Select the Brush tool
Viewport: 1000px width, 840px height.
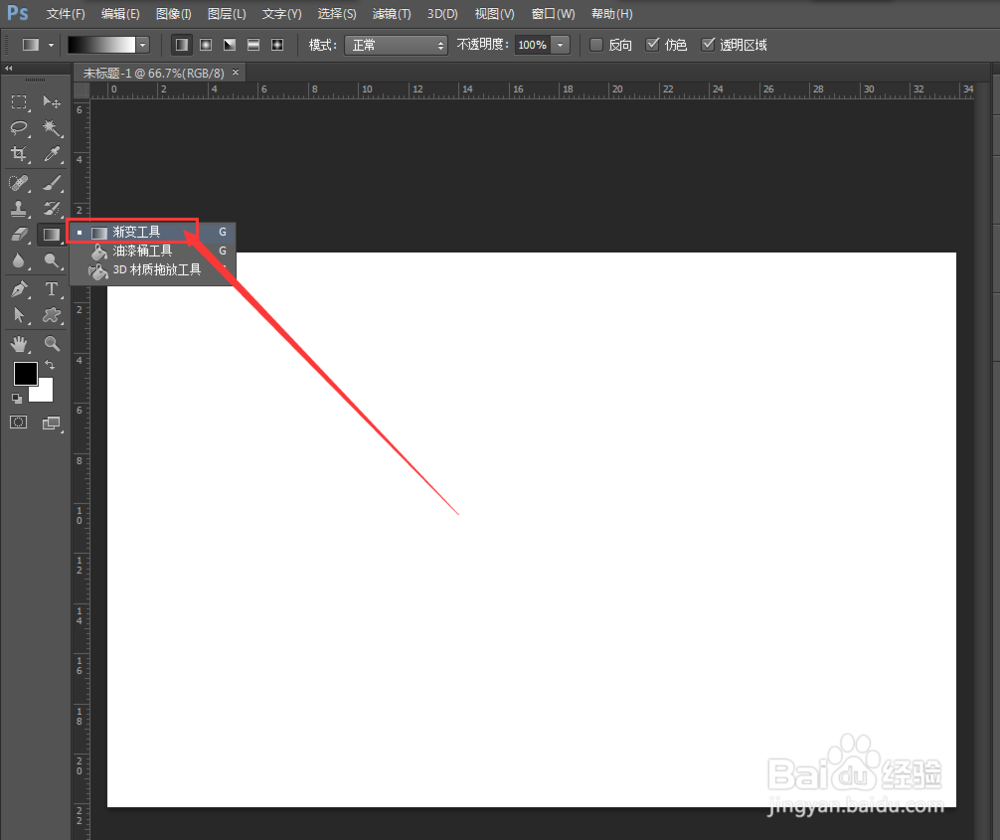52,184
